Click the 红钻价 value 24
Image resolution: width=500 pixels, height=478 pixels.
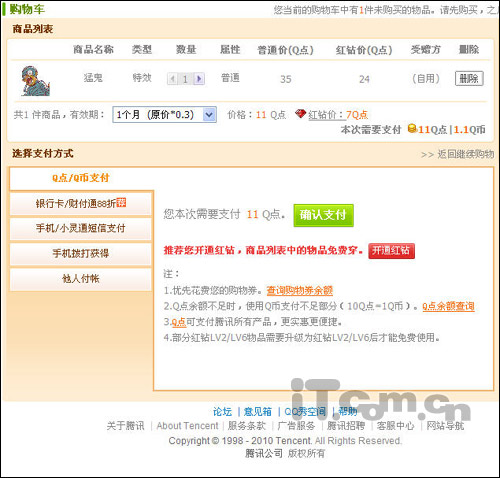coord(364,79)
